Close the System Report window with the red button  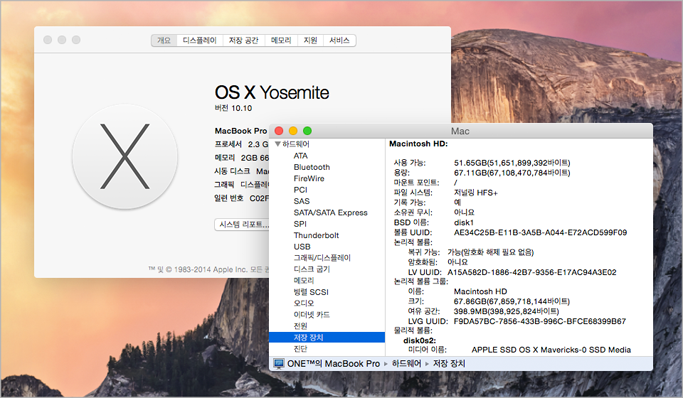point(279,131)
